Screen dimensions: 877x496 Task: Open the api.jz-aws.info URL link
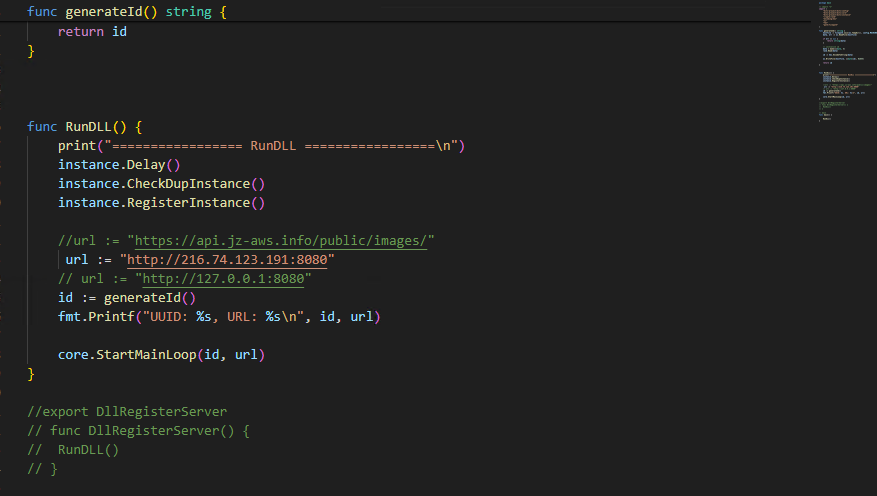pyautogui.click(x=280, y=241)
